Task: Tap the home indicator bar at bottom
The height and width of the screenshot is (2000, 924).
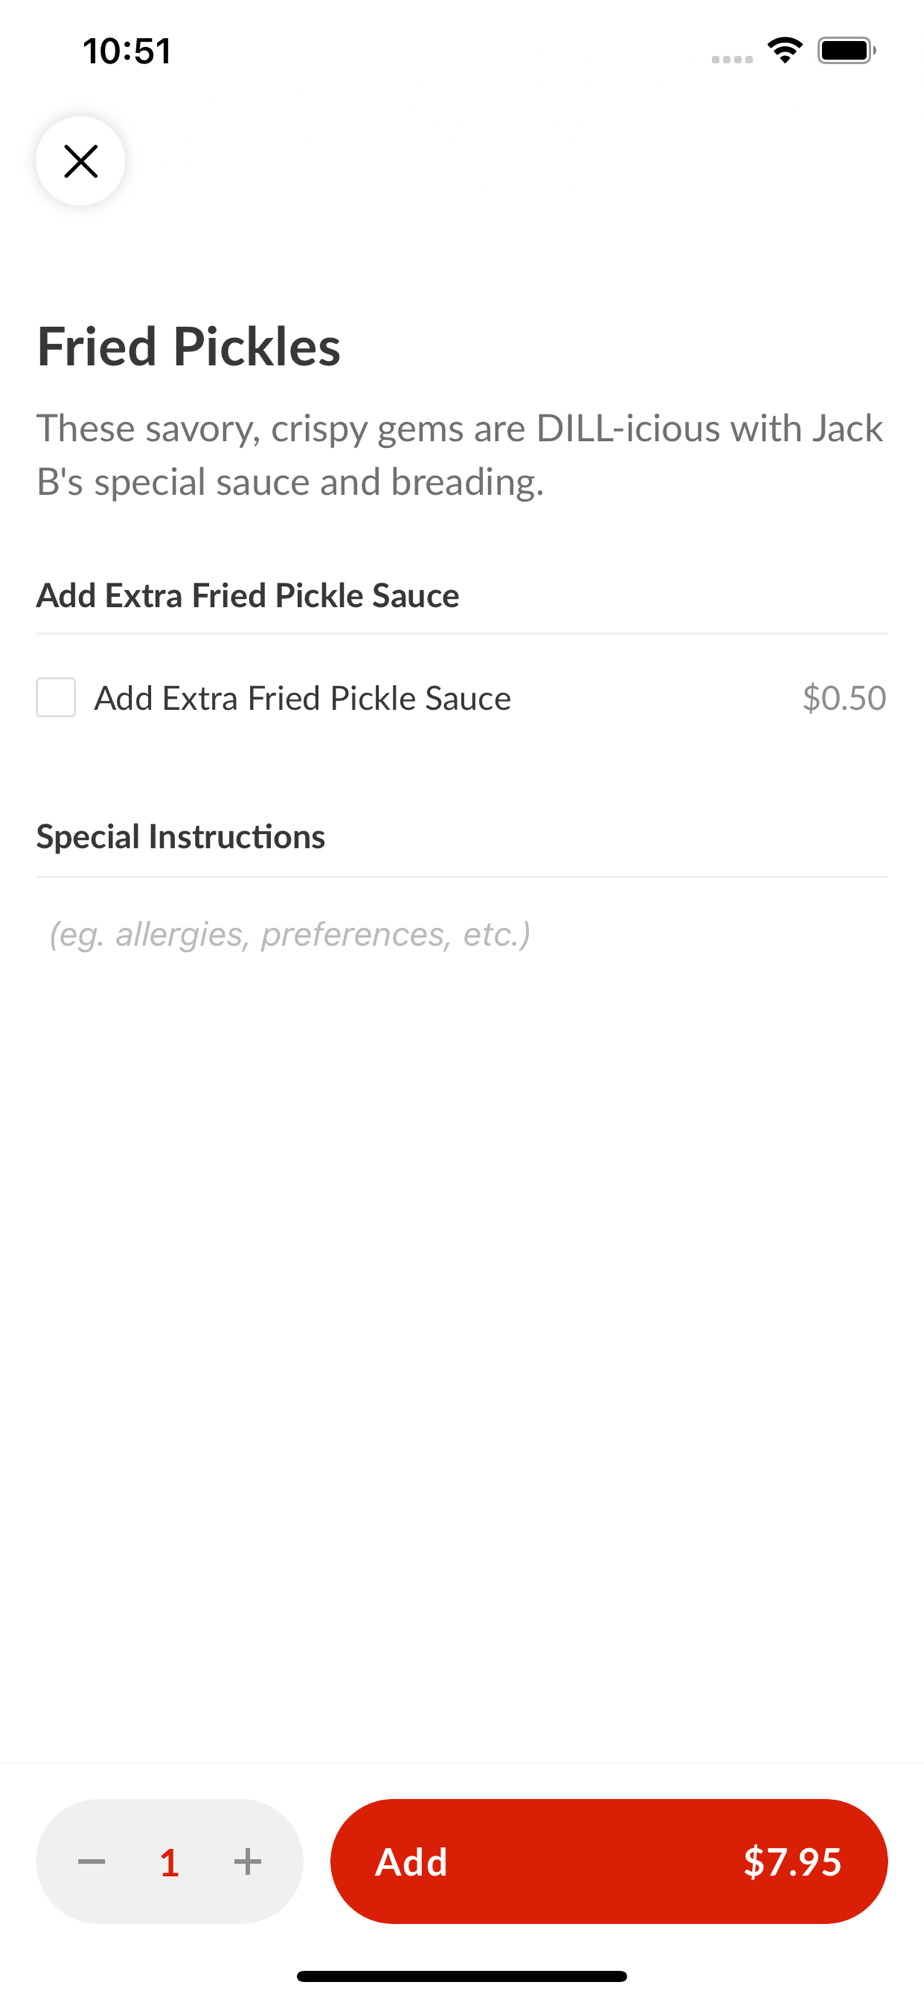Action: click(462, 1976)
